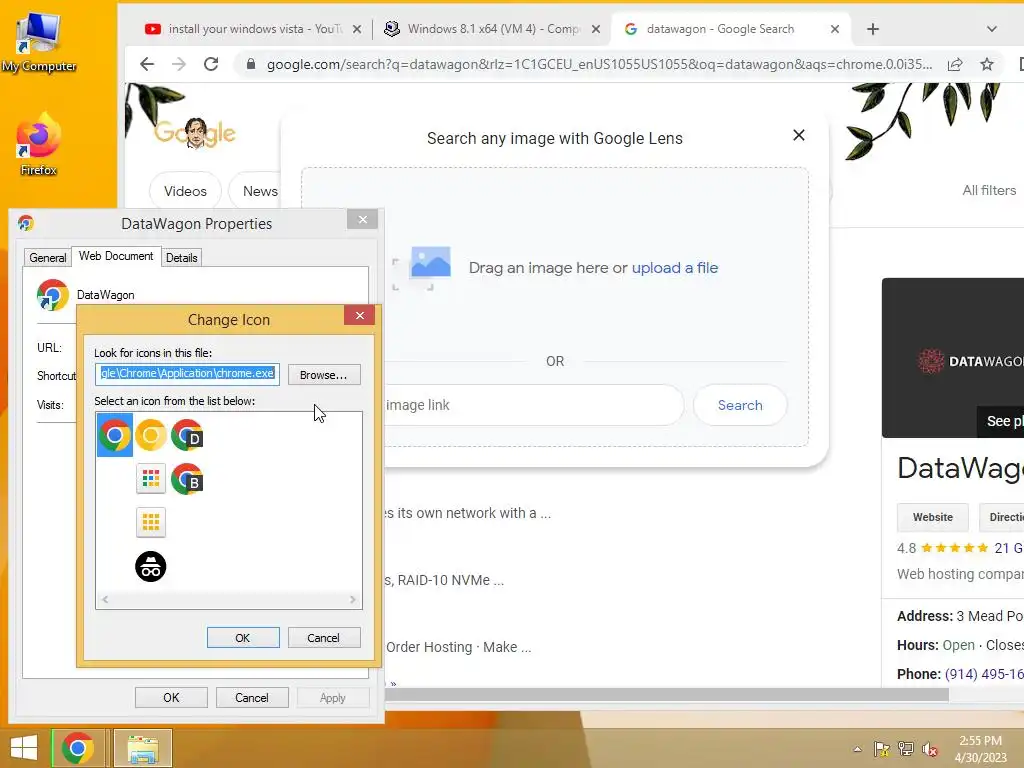The image size is (1024, 768).
Task: Switch to the Details tab
Action: (182, 257)
